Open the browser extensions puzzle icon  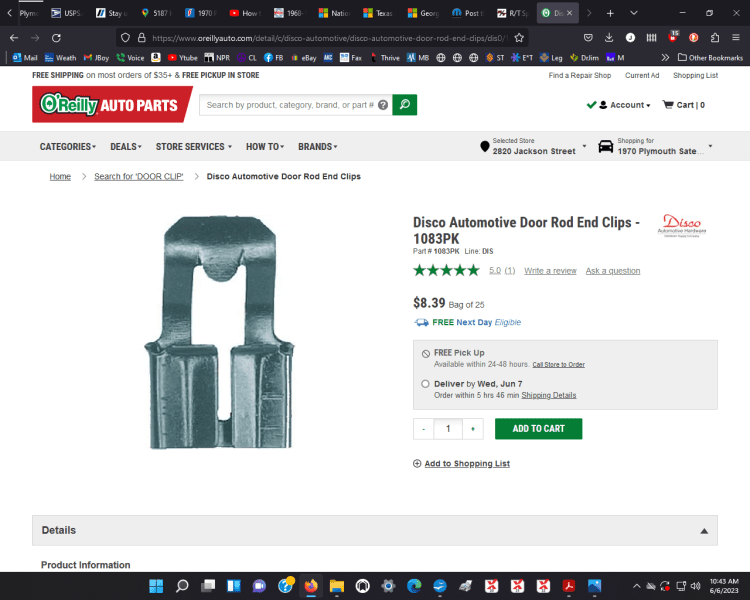715,38
